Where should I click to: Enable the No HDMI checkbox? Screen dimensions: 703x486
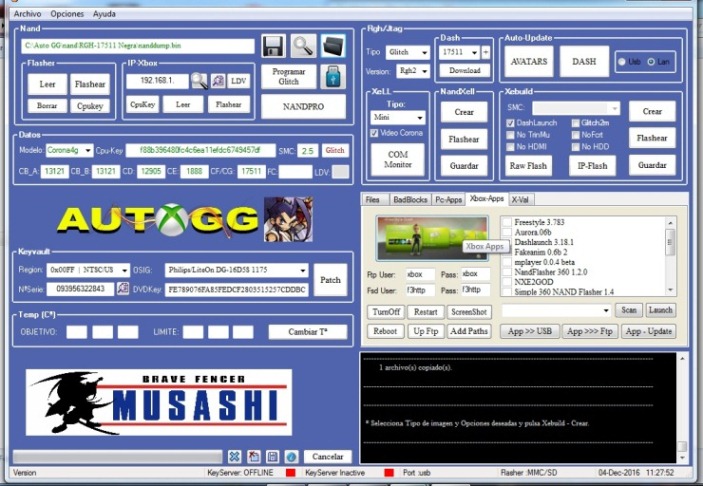[x=510, y=147]
